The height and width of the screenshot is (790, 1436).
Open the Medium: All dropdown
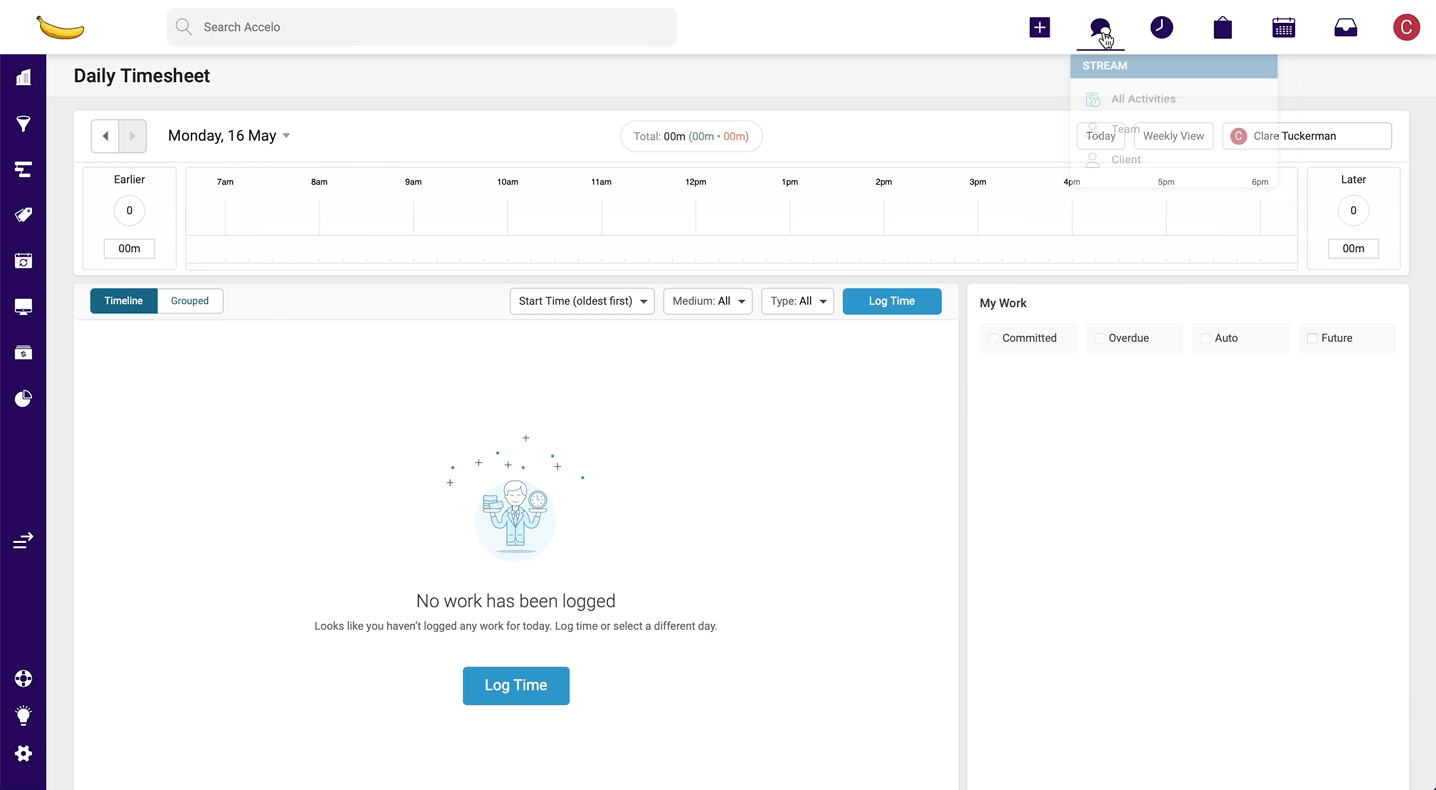(708, 301)
